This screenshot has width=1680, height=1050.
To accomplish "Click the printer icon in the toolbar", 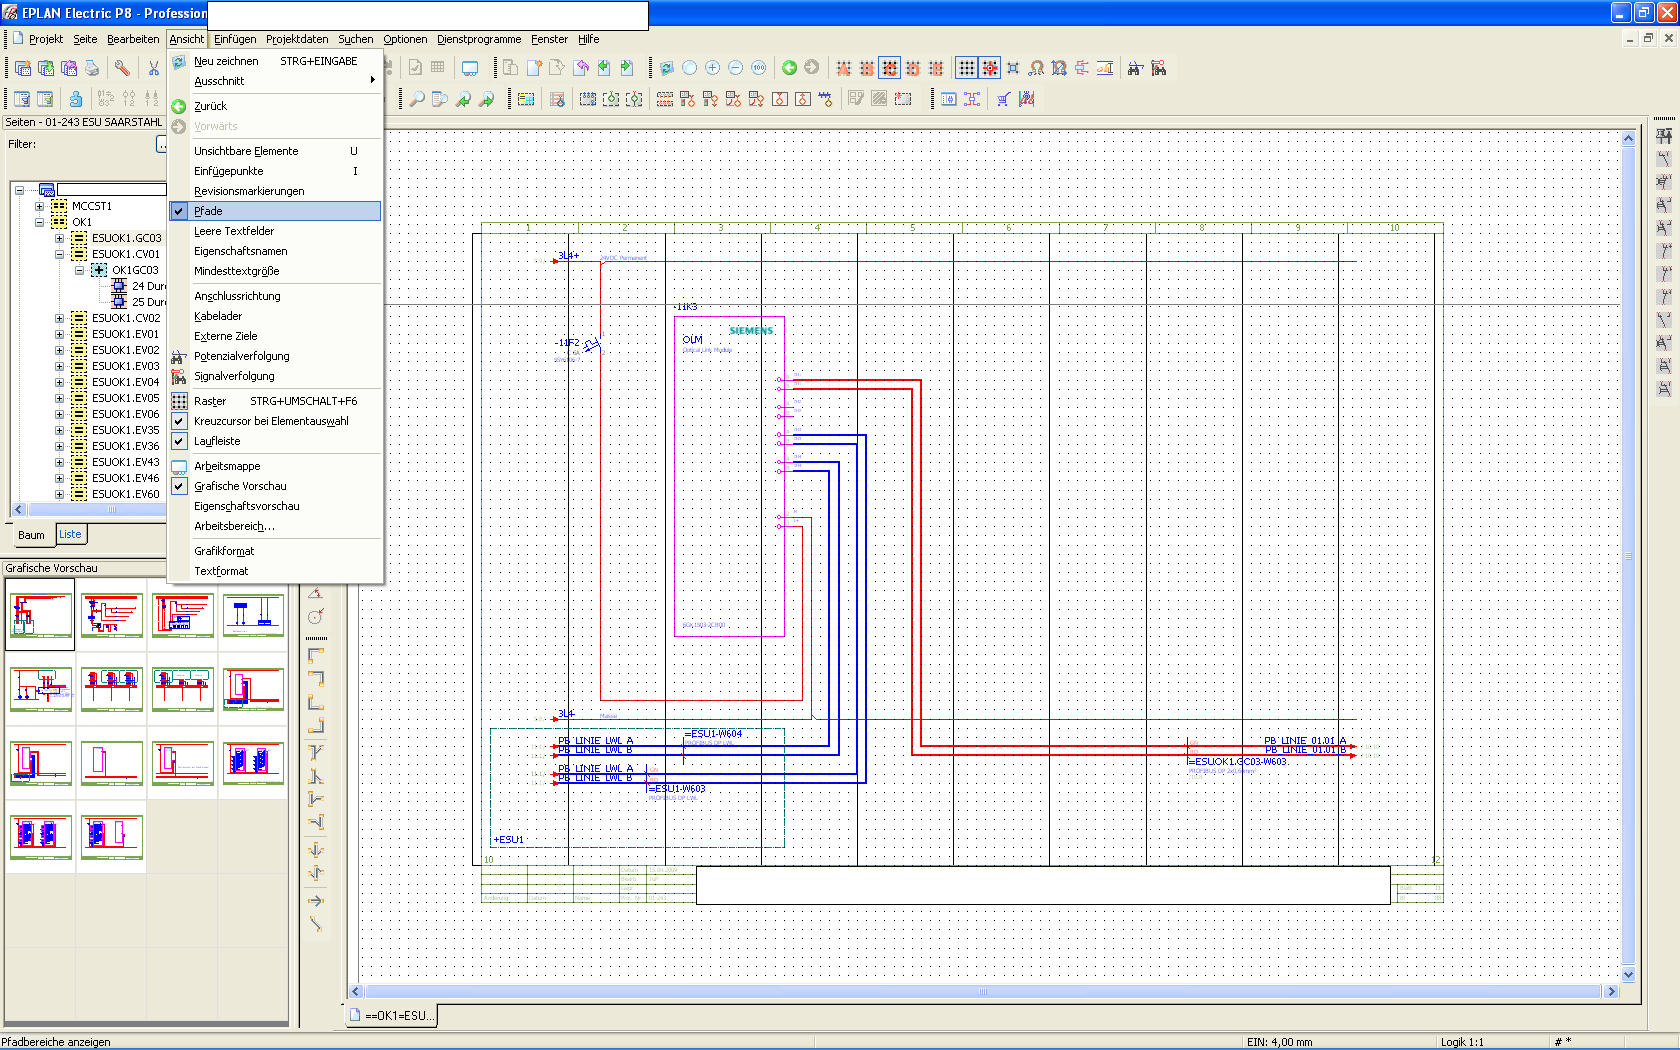I will click(92, 68).
